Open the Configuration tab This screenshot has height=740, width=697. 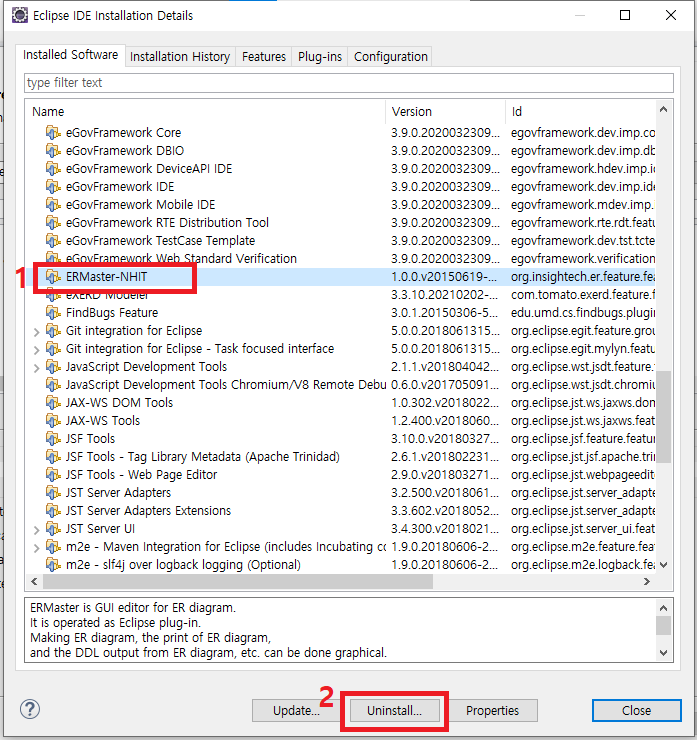(x=391, y=57)
